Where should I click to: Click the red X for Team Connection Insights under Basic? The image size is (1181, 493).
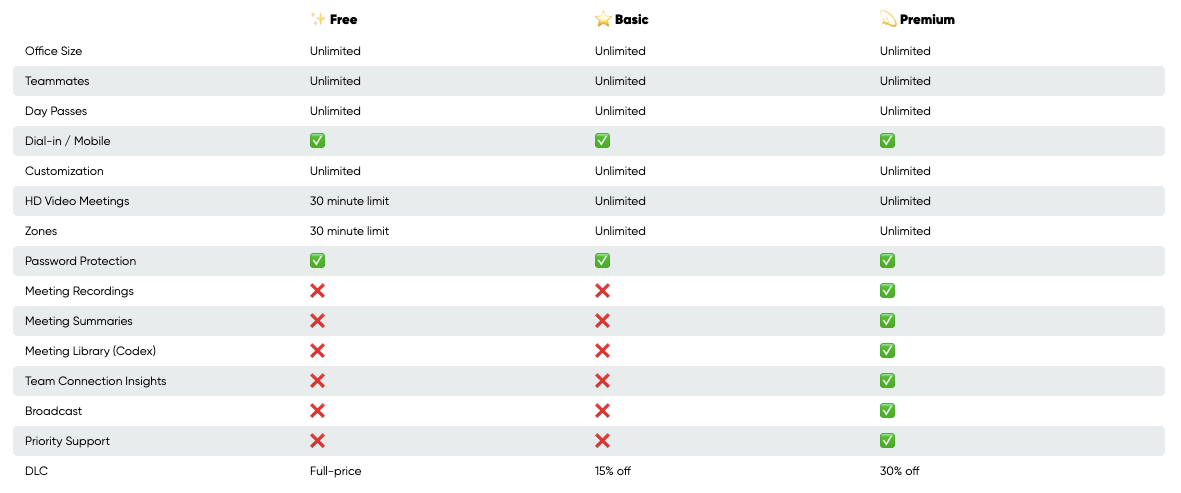[603, 381]
